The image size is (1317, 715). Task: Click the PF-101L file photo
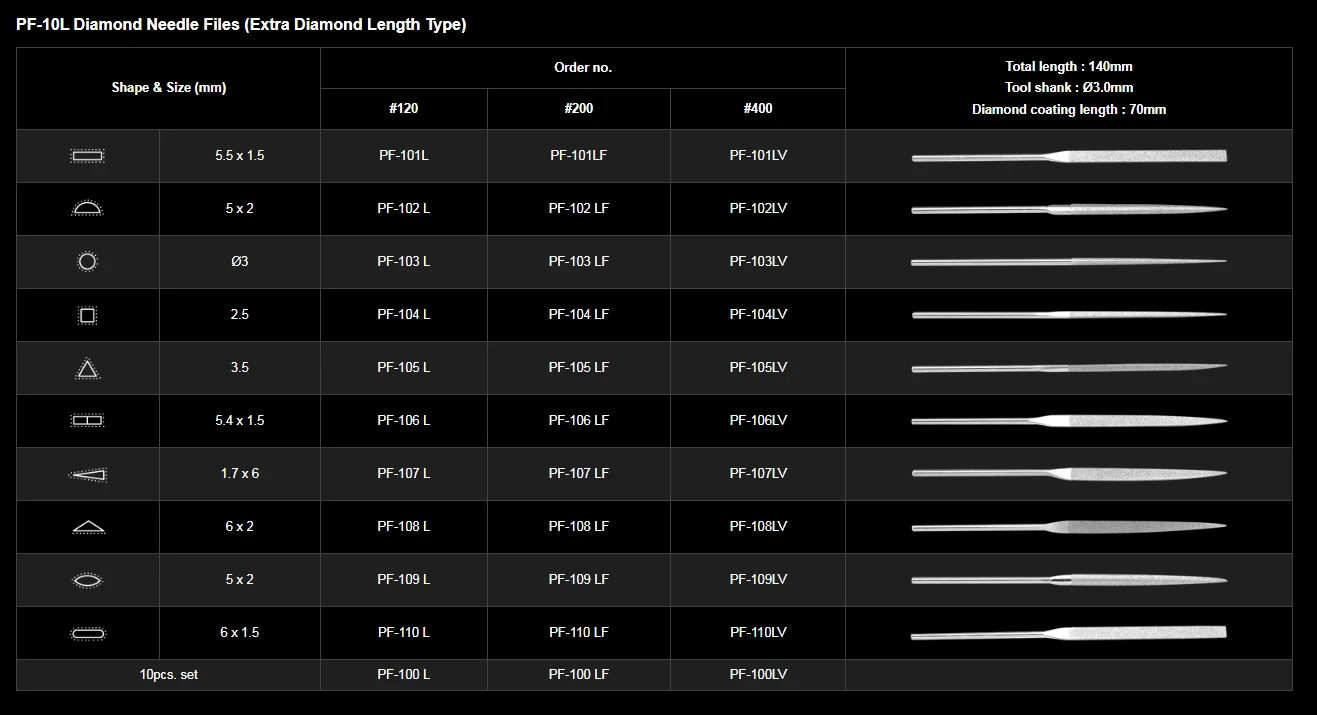[1068, 156]
